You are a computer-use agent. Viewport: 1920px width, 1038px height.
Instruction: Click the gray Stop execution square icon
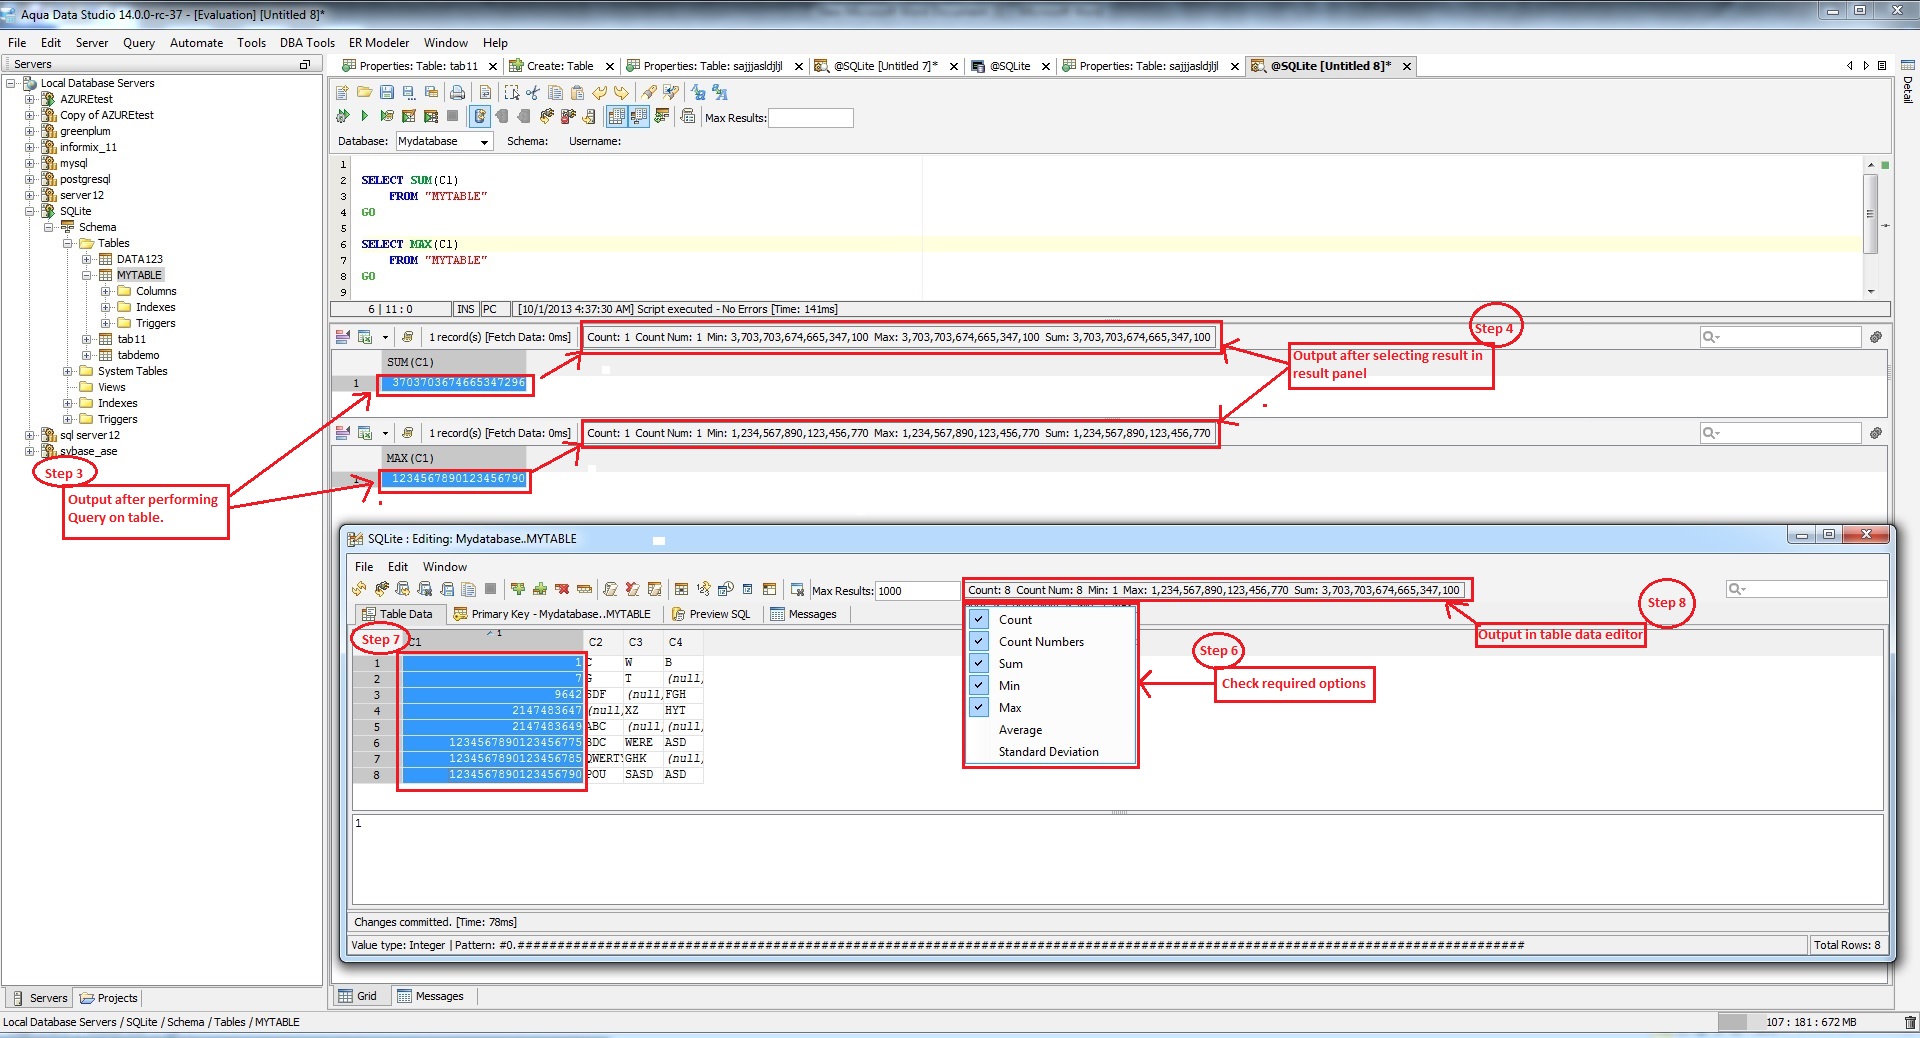pos(452,116)
